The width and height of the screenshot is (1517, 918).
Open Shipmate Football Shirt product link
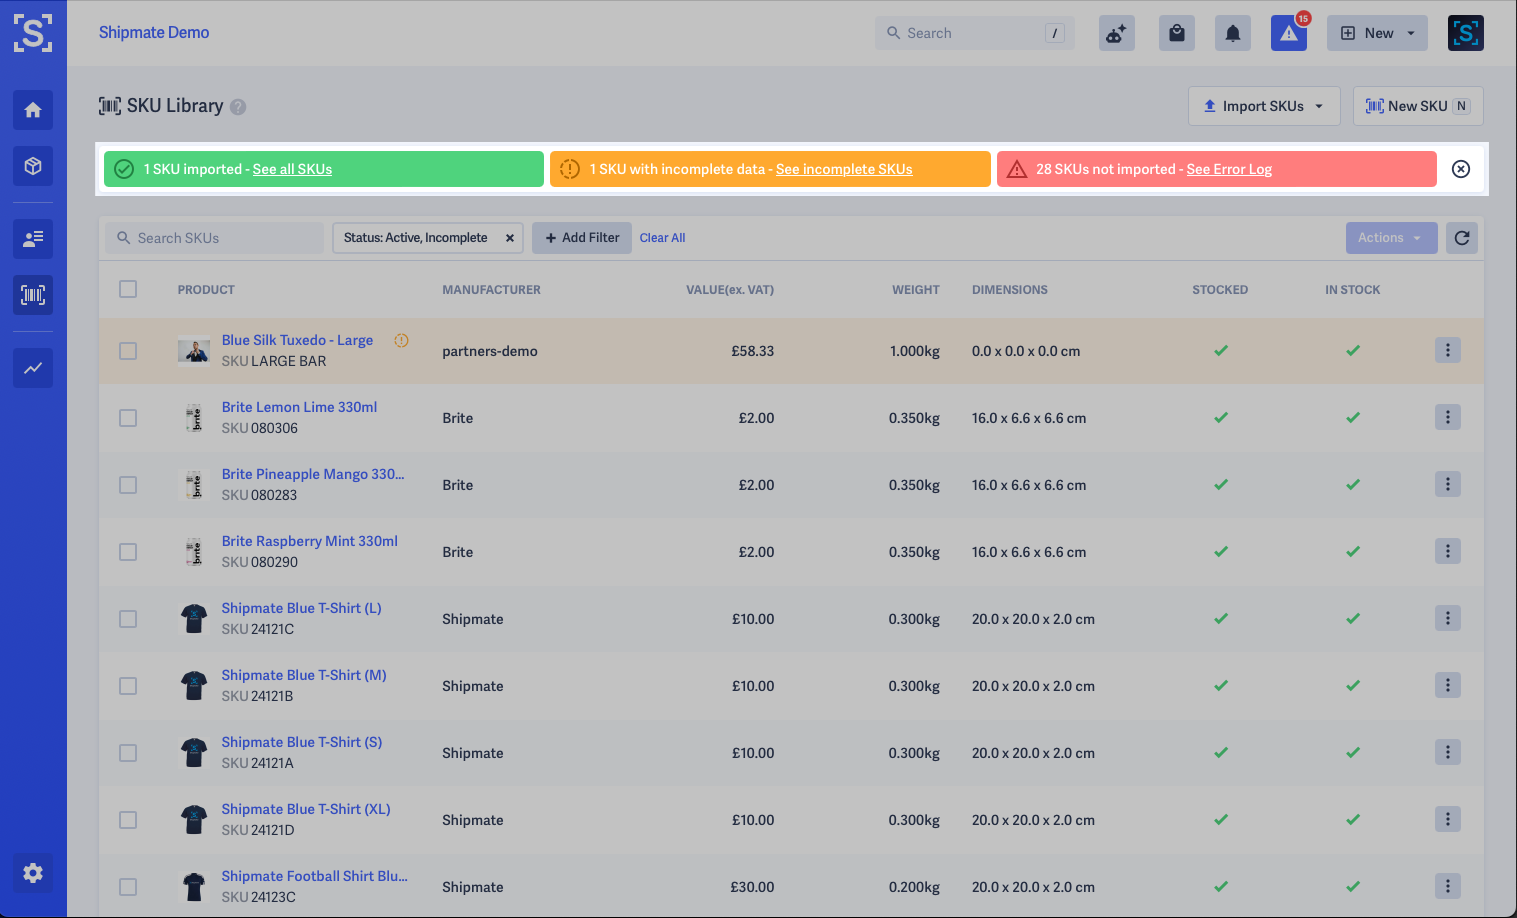coord(314,876)
